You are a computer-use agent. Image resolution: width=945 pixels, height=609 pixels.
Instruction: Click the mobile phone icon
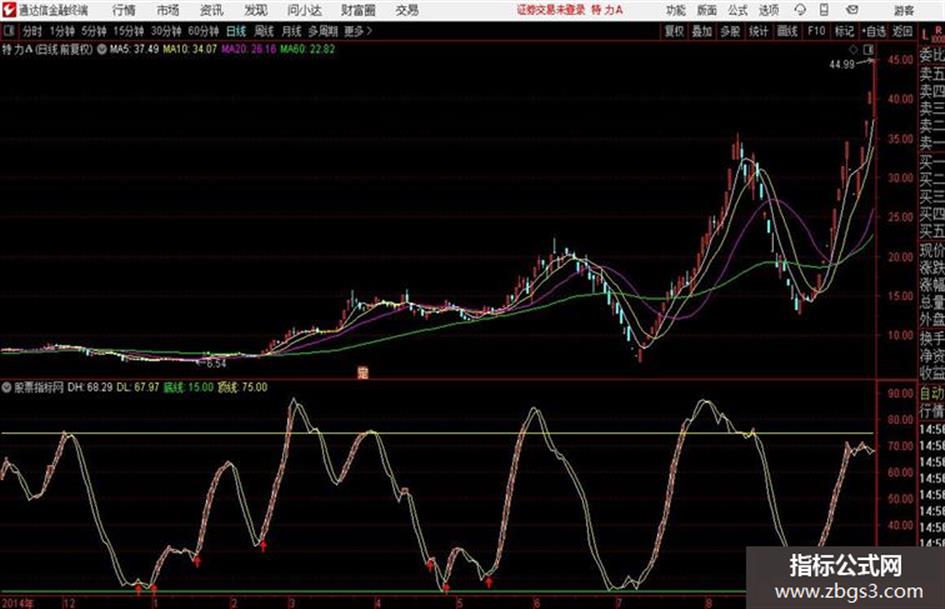824,10
